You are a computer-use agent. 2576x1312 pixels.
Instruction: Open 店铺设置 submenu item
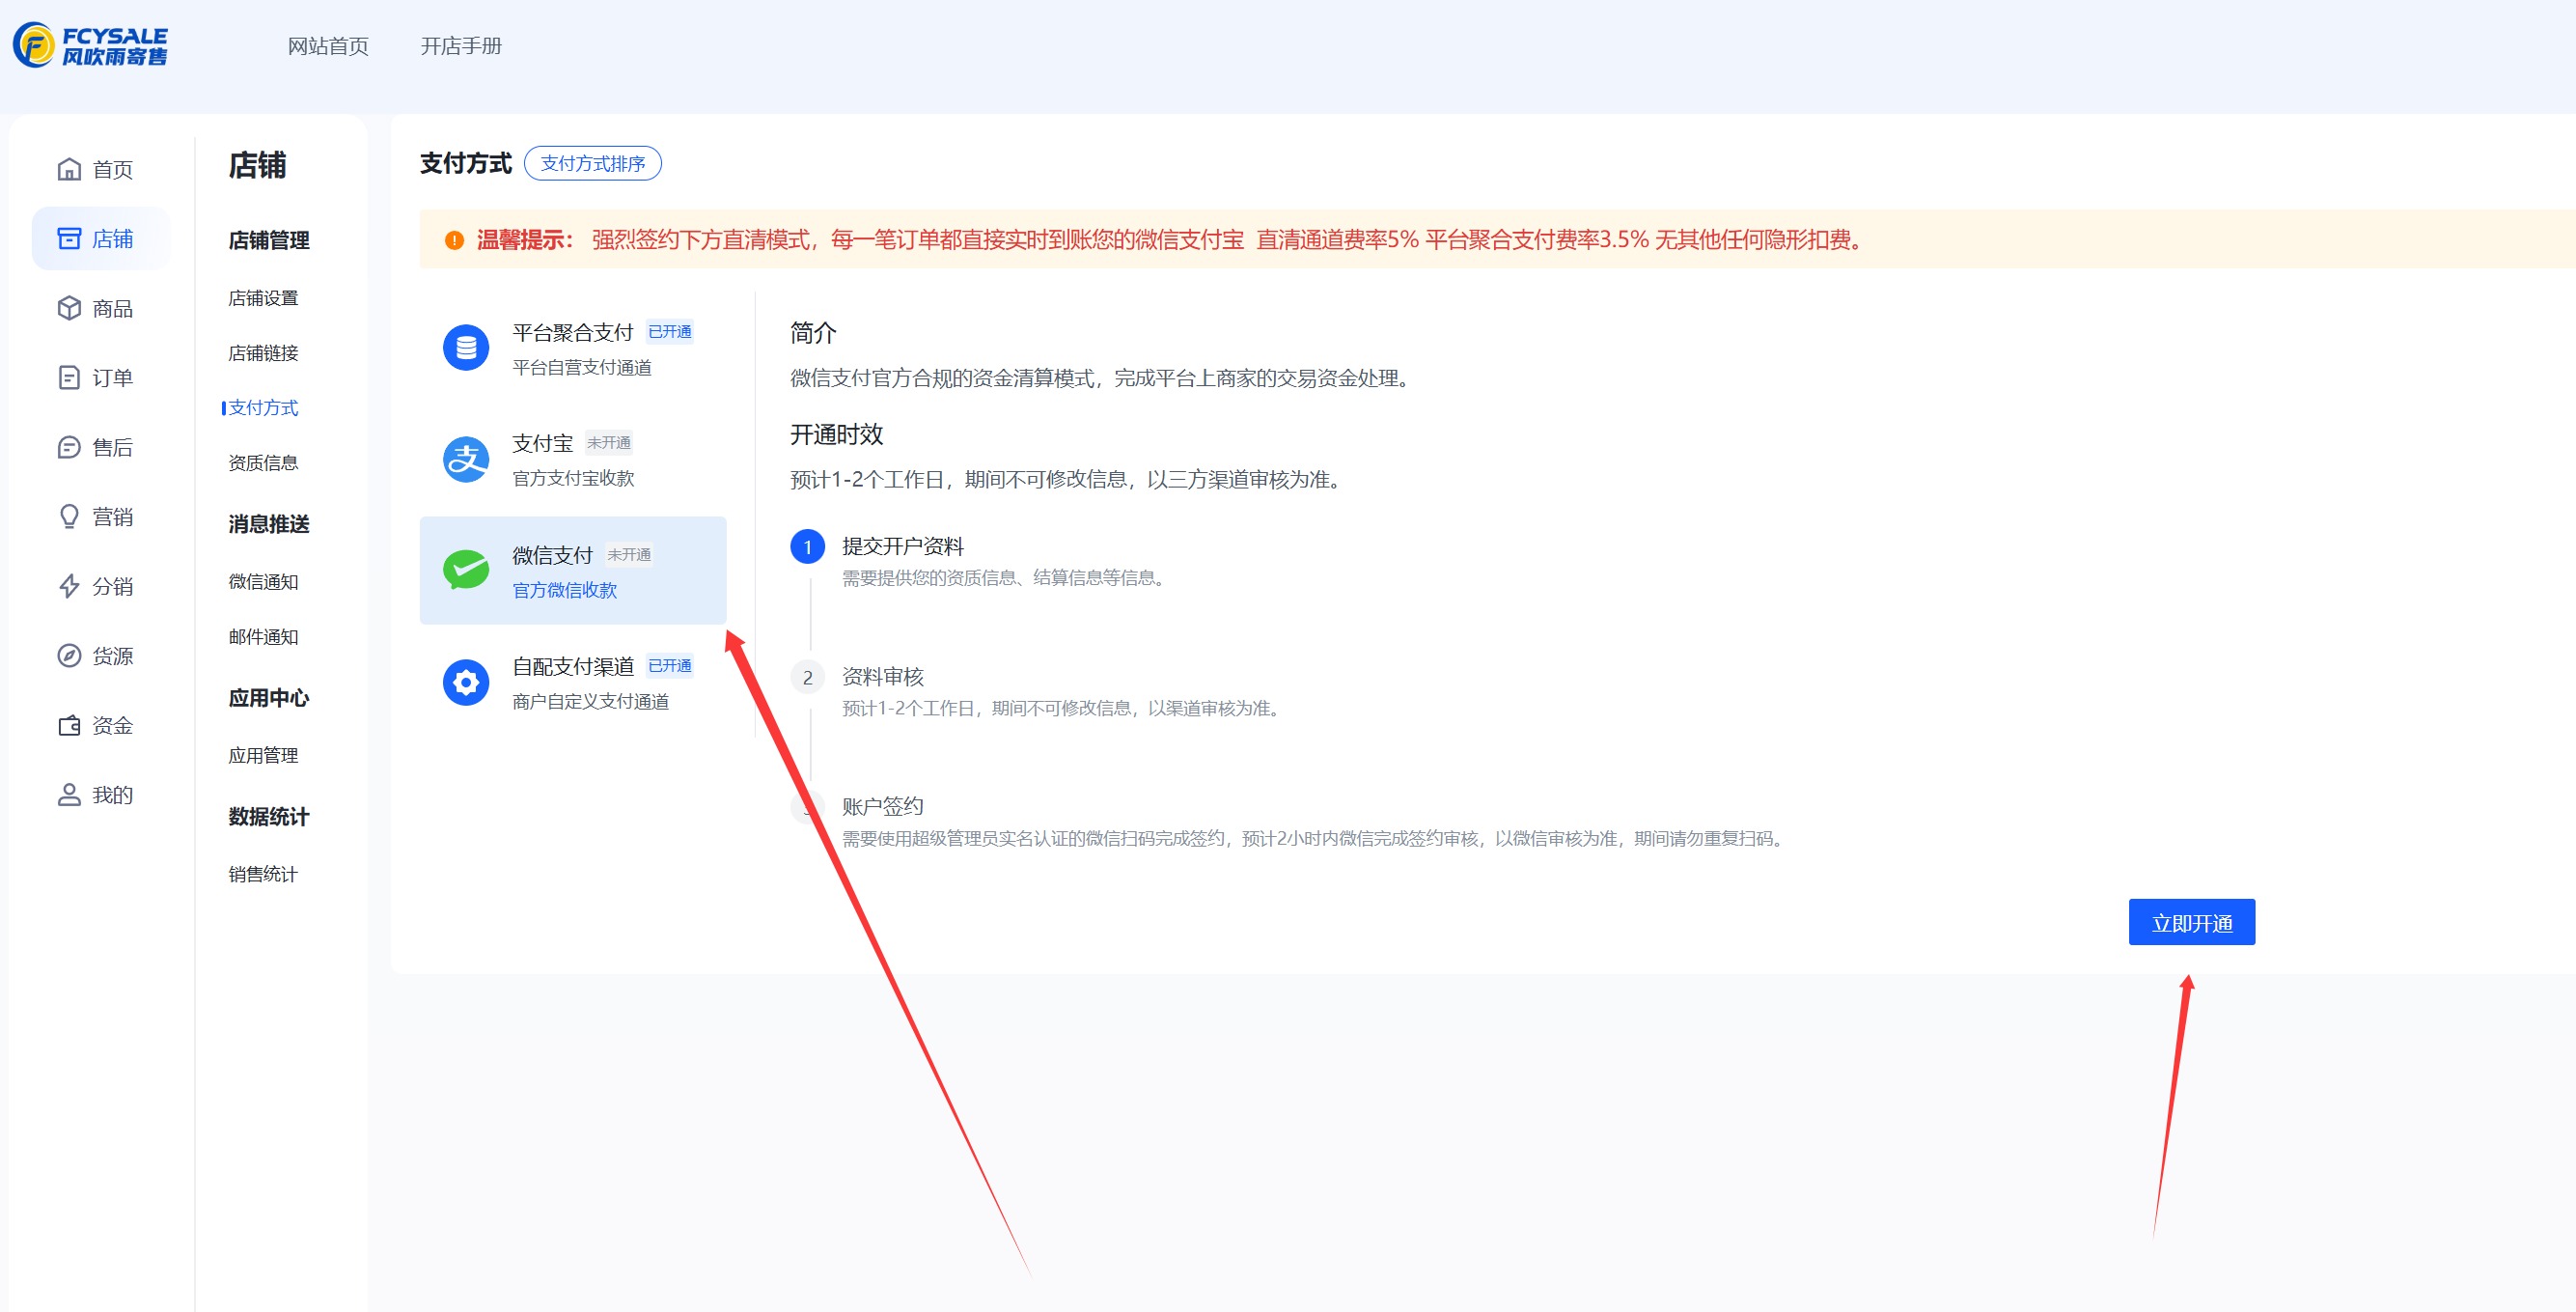[x=263, y=298]
